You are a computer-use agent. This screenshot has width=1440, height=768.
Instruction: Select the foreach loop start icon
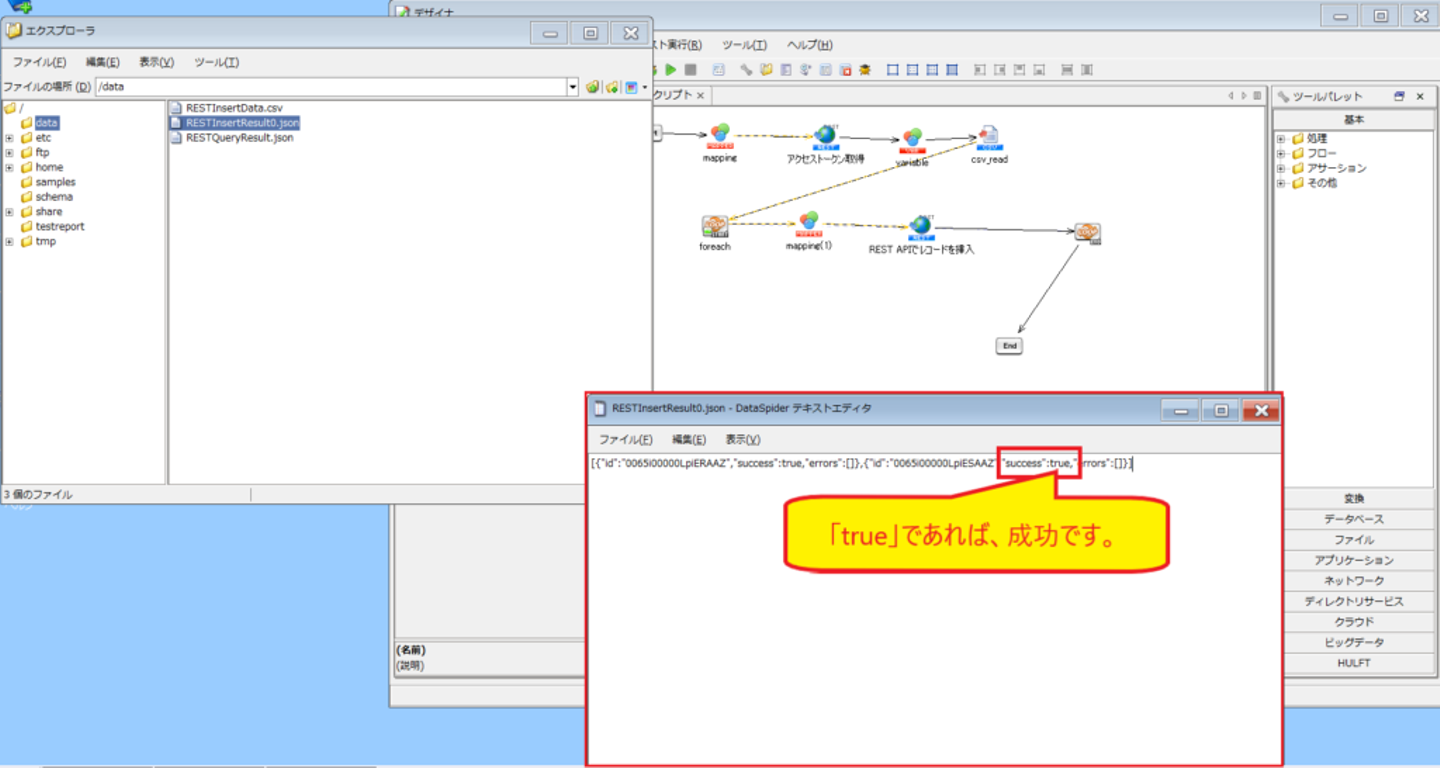[714, 226]
